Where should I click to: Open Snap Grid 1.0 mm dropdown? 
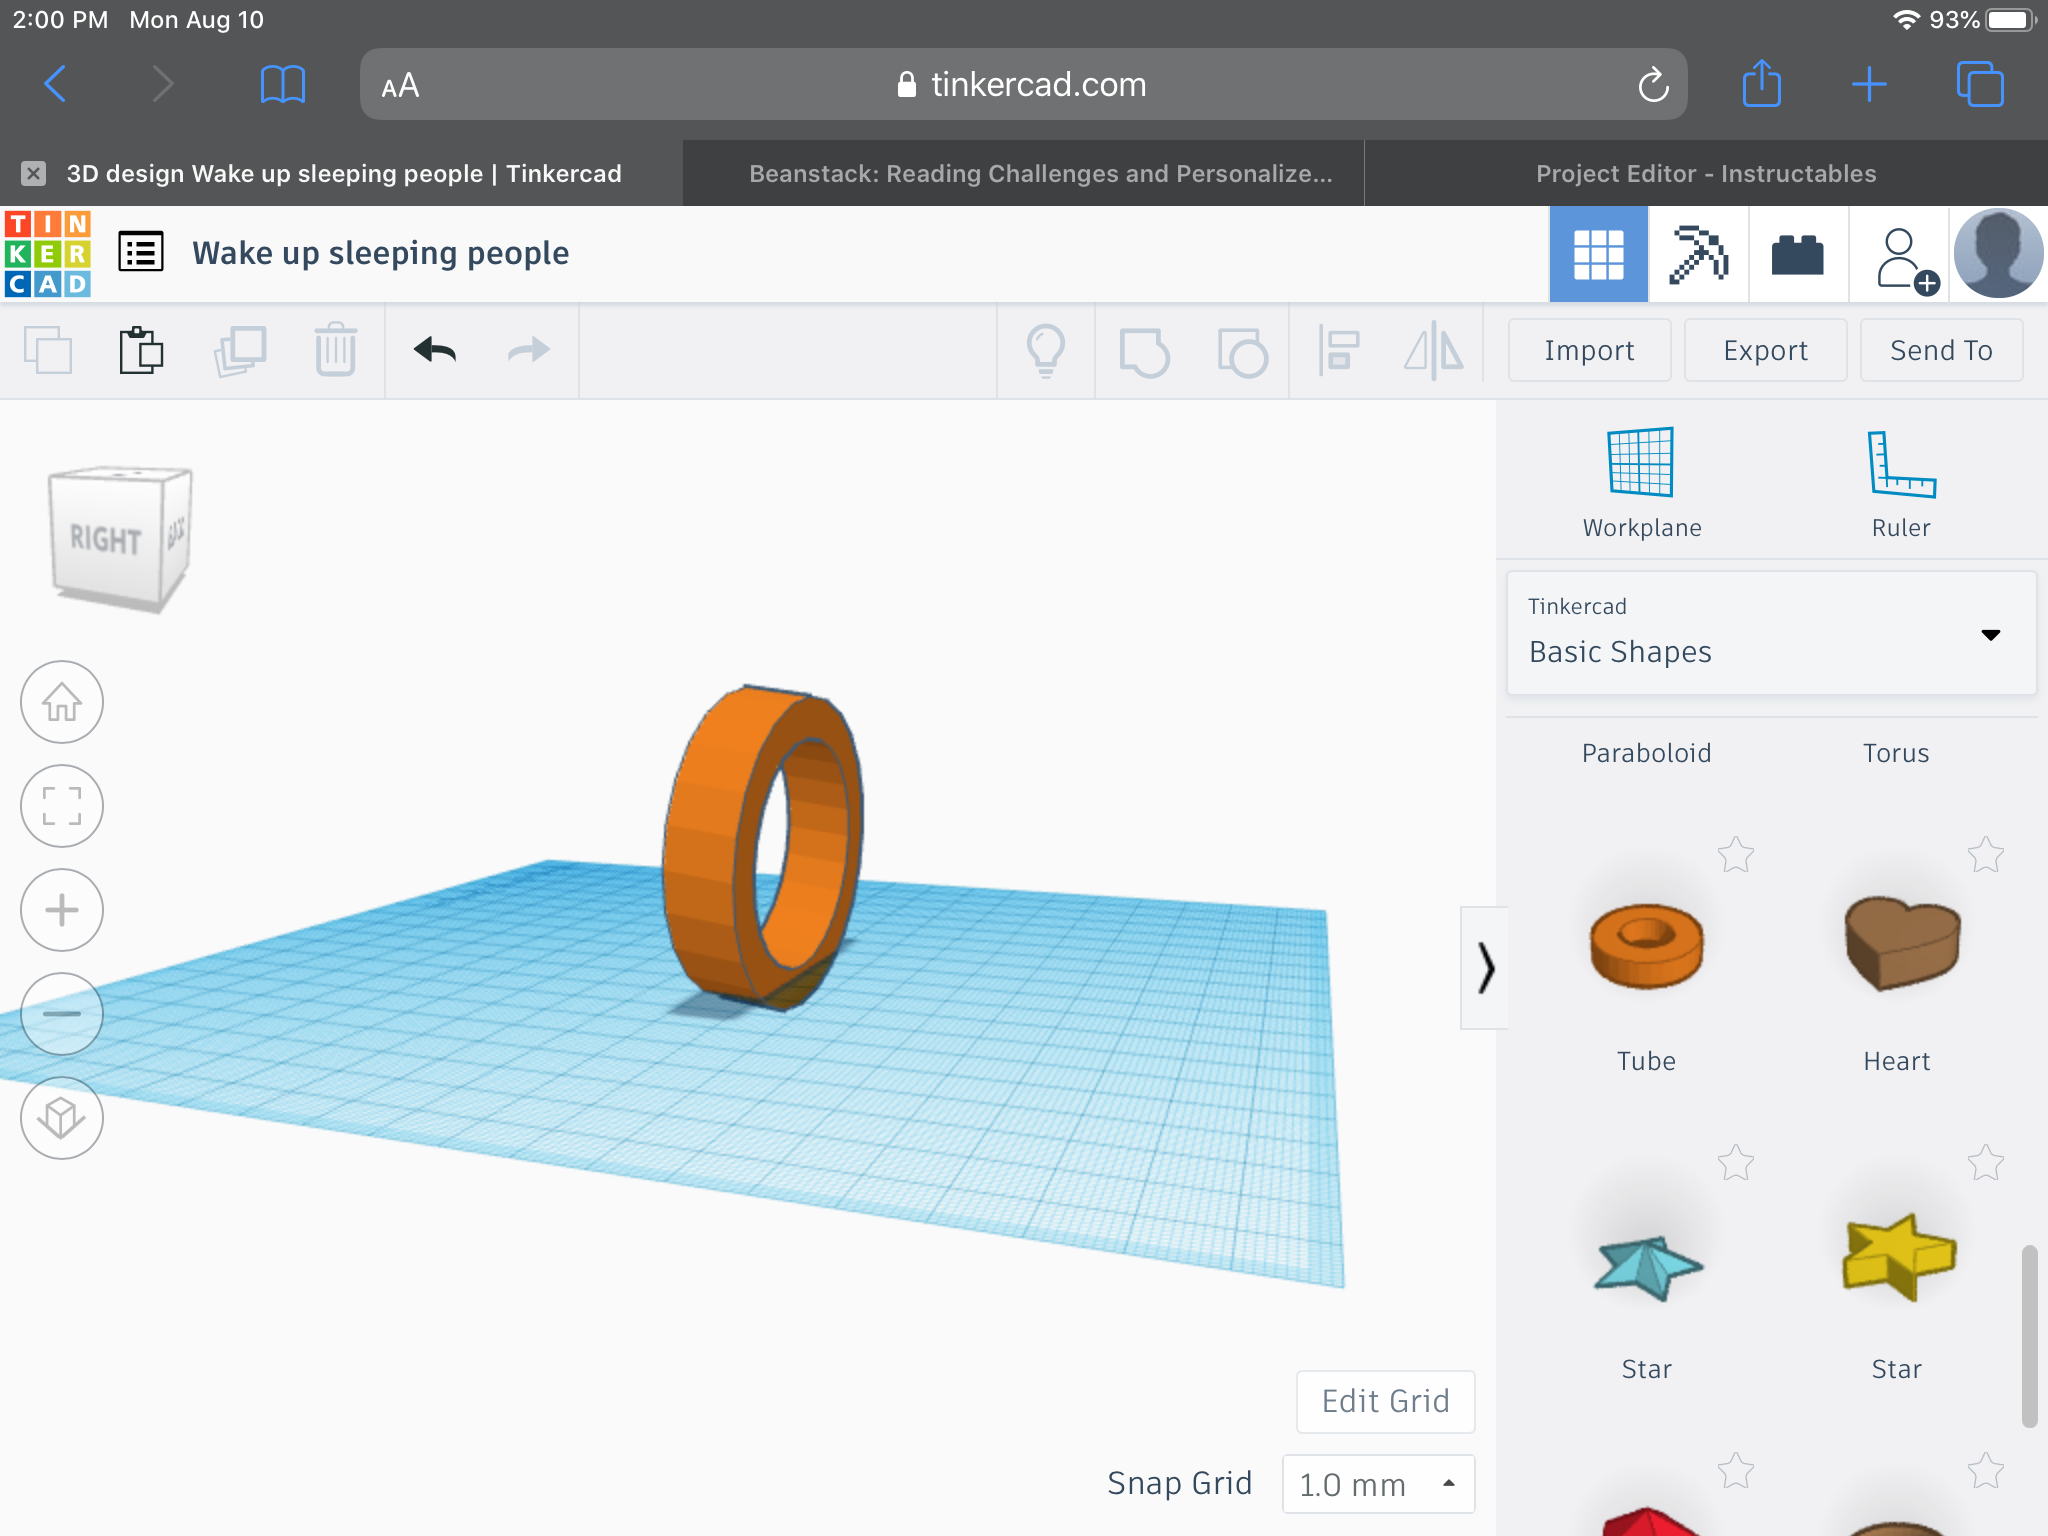tap(1378, 1484)
